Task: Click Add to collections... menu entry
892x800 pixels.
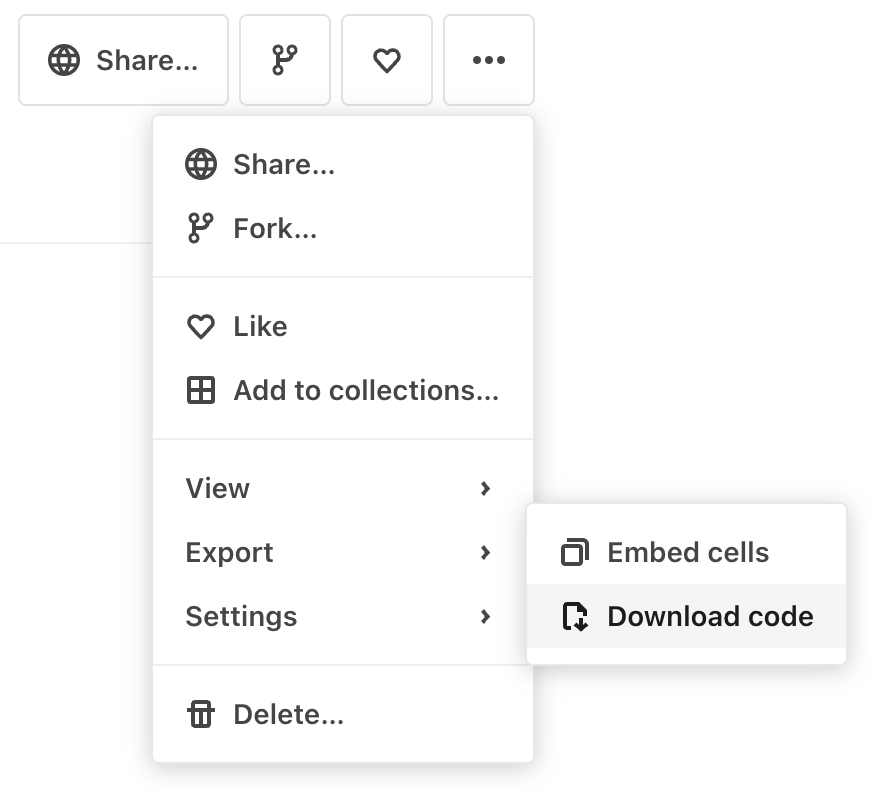Action: coord(366,390)
